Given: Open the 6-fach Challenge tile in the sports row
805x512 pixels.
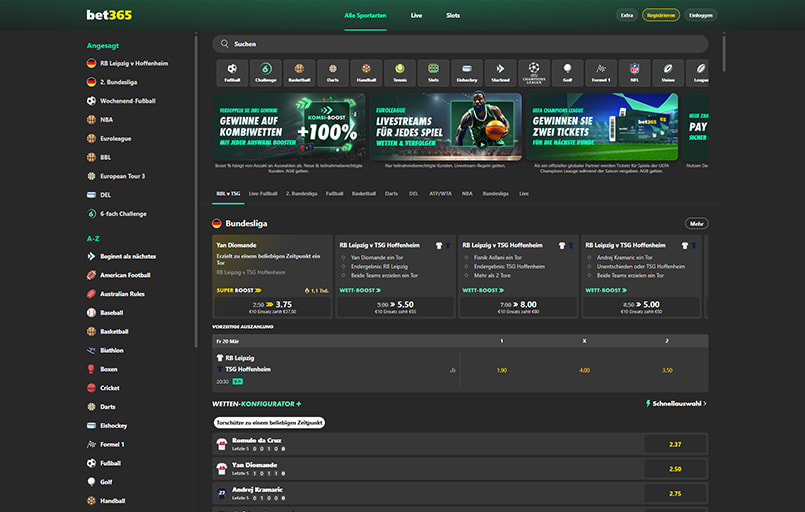Looking at the screenshot, I should click(x=265, y=72).
